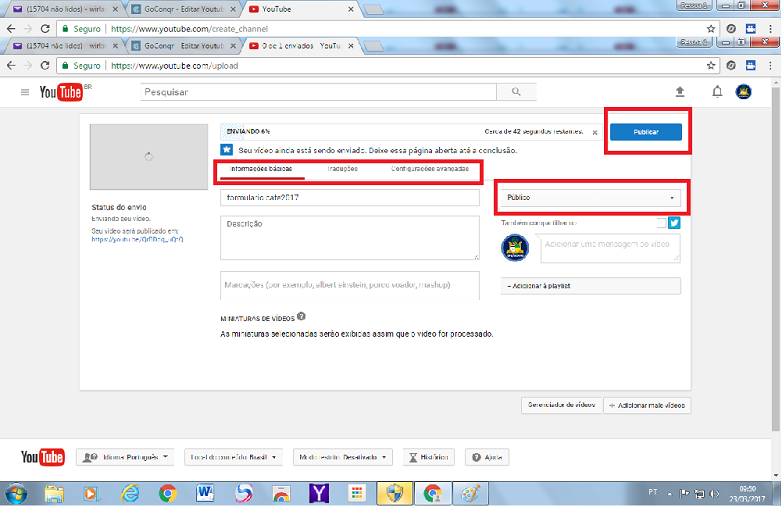The image size is (781, 507).
Task: Tick the also share on Twitter checkbox
Action: click(661, 223)
